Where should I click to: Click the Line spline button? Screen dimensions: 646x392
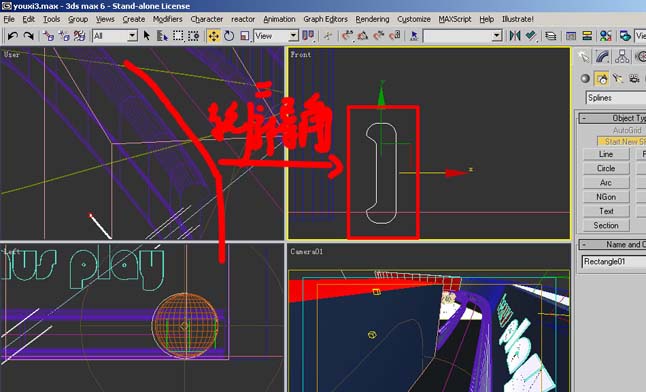[x=606, y=154]
